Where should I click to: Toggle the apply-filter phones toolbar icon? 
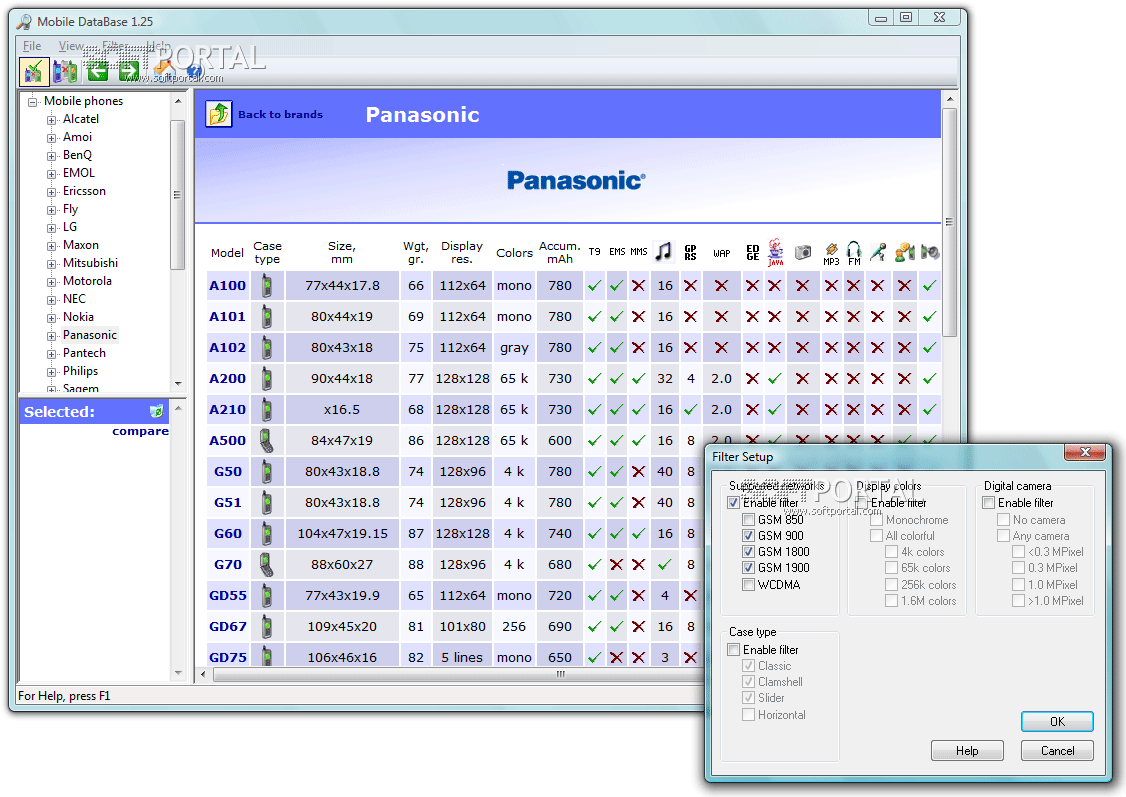coord(34,71)
